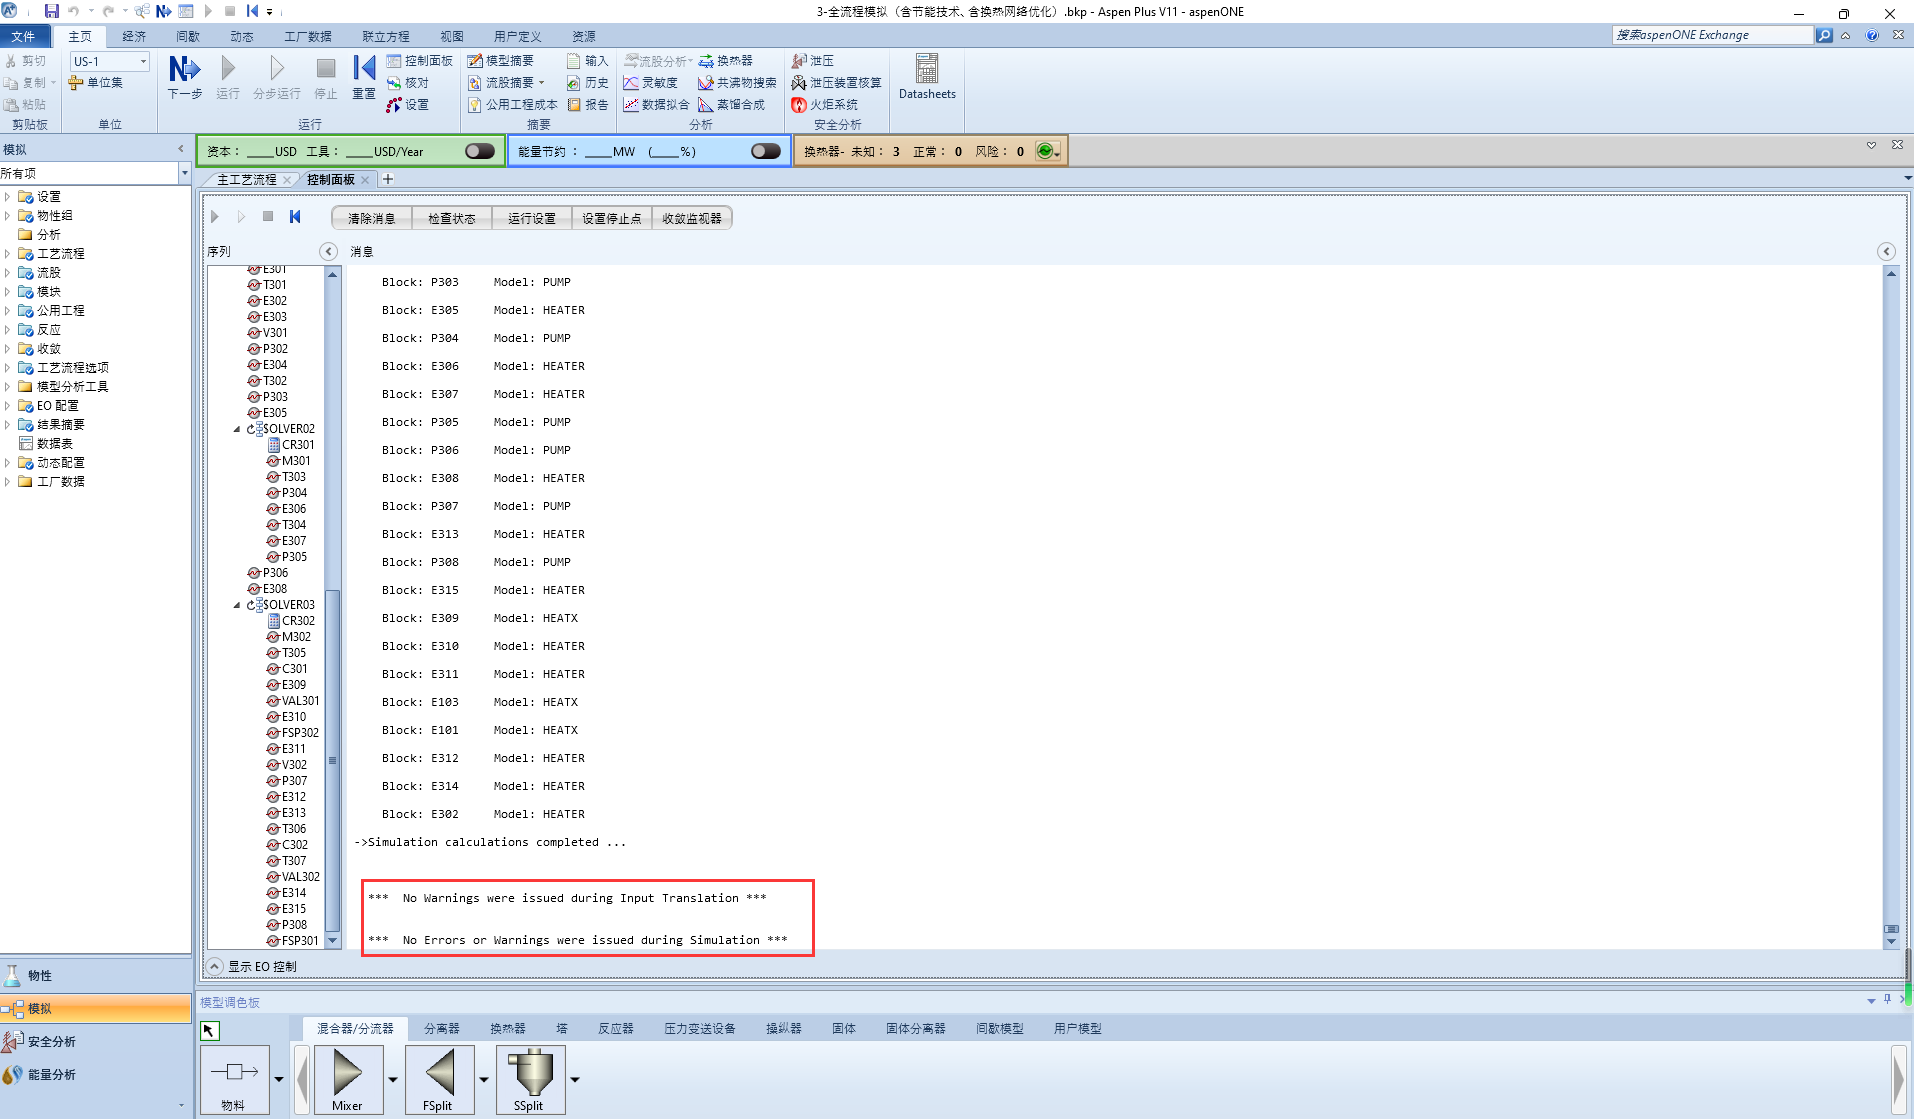Select the FSplit model icon
The height and width of the screenshot is (1119, 1914).
pyautogui.click(x=439, y=1079)
